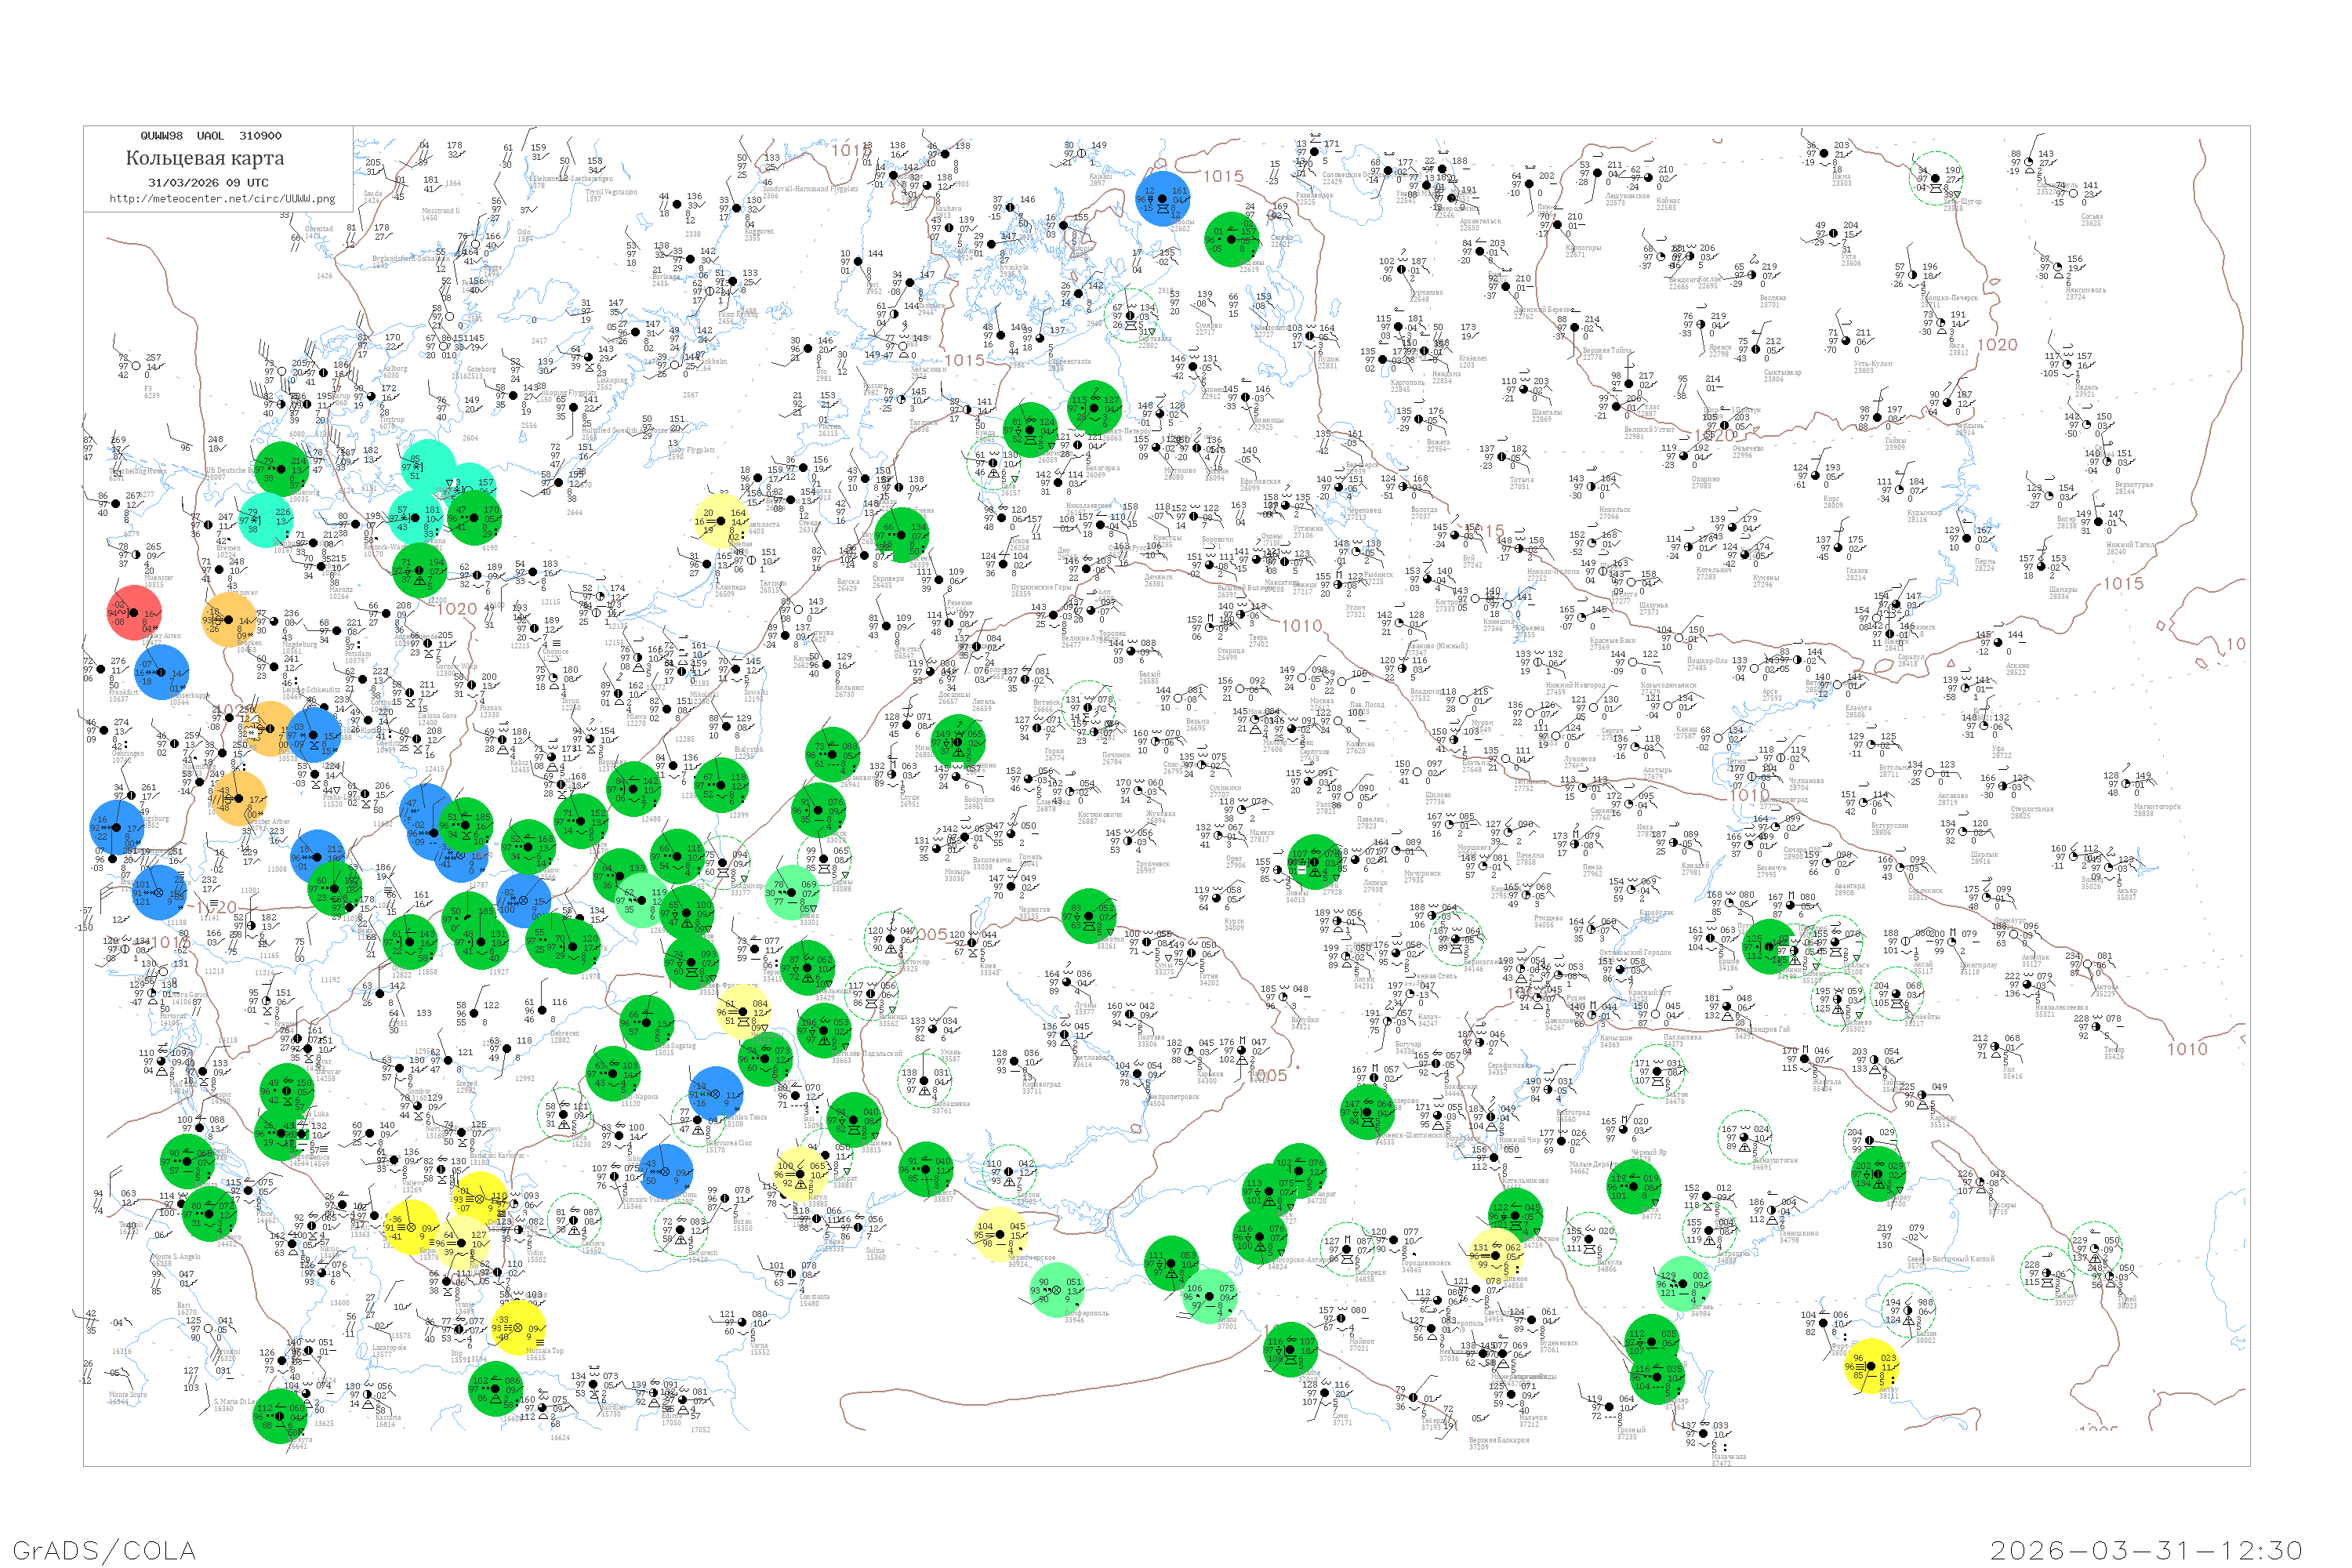Click the blue circle near Wasserkuppe
Image resolution: width=2352 pixels, height=1568 pixels.
pyautogui.click(x=161, y=671)
